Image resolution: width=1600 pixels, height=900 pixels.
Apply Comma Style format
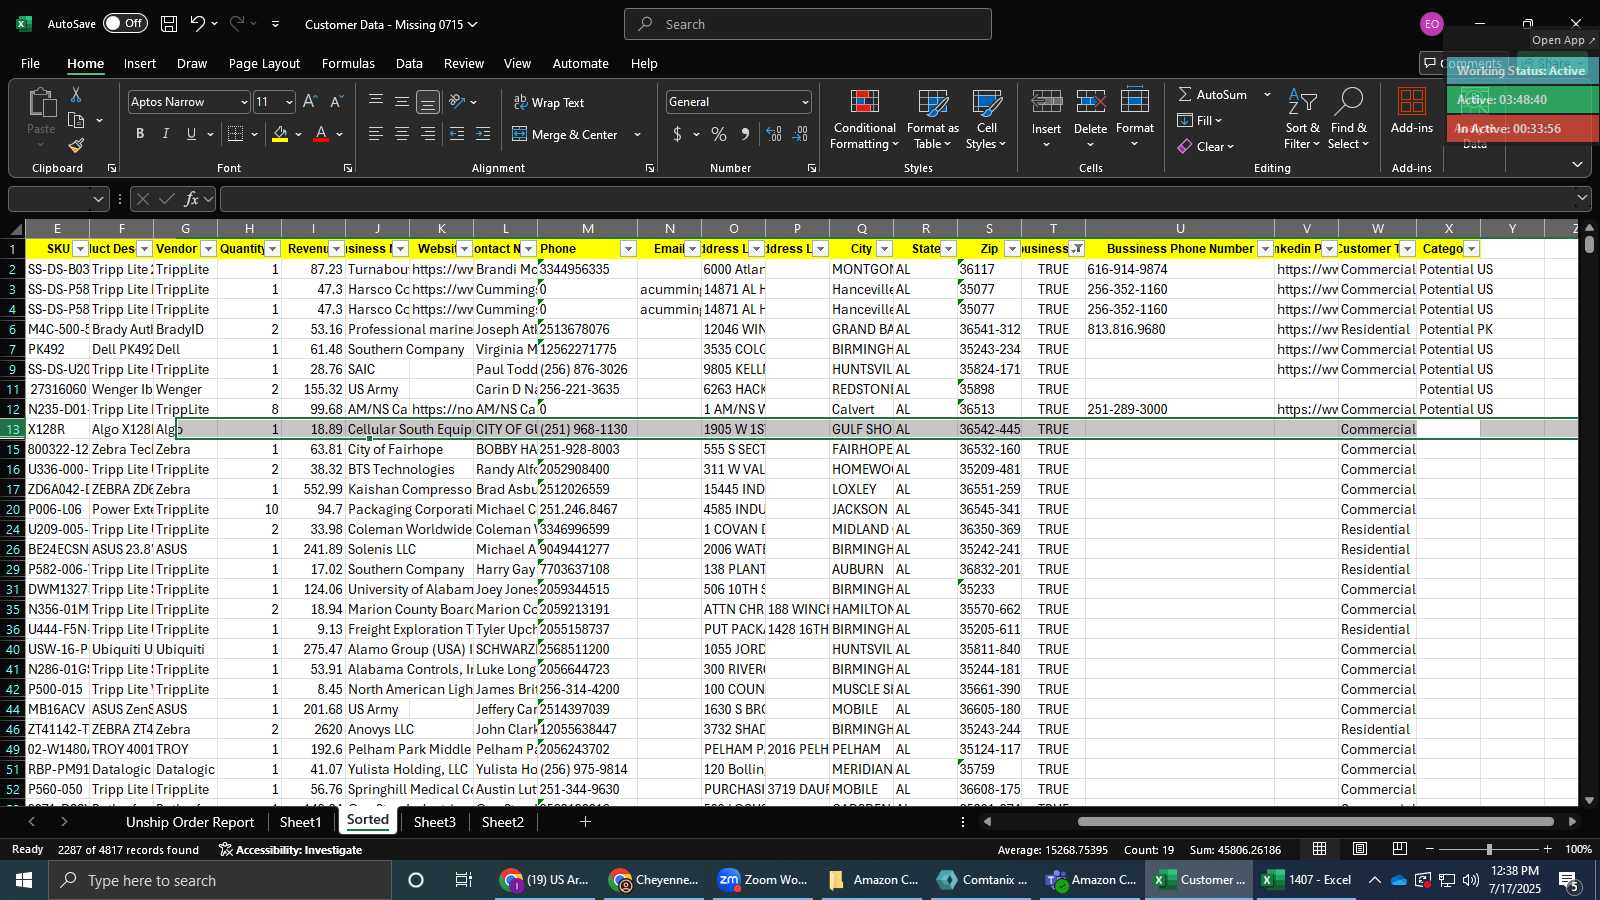[x=745, y=134]
